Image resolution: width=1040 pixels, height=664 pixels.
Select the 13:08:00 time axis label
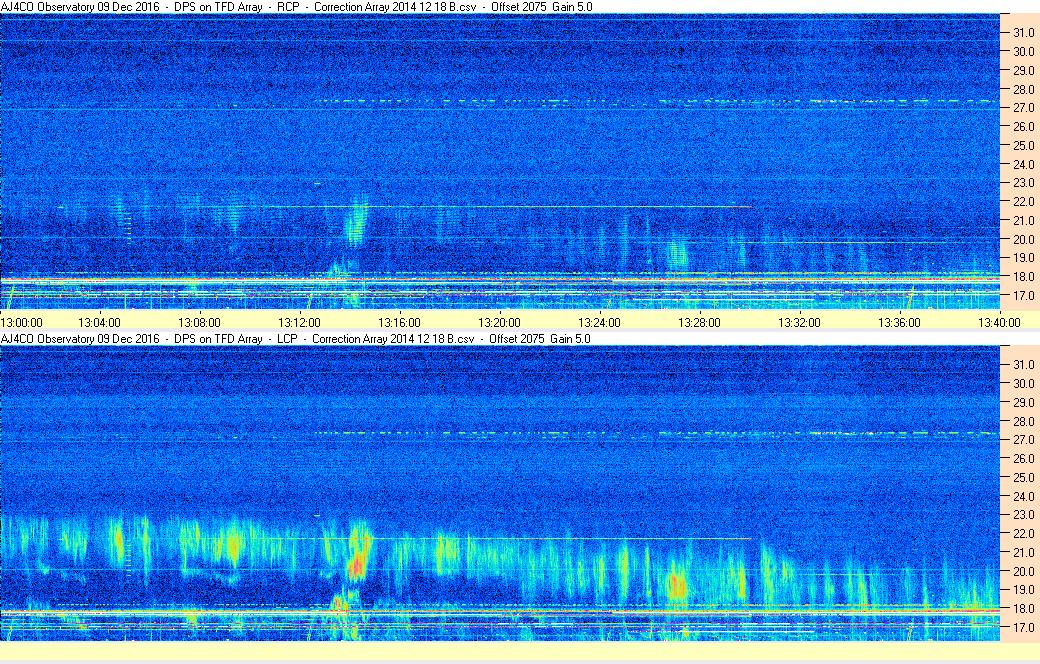[200, 323]
